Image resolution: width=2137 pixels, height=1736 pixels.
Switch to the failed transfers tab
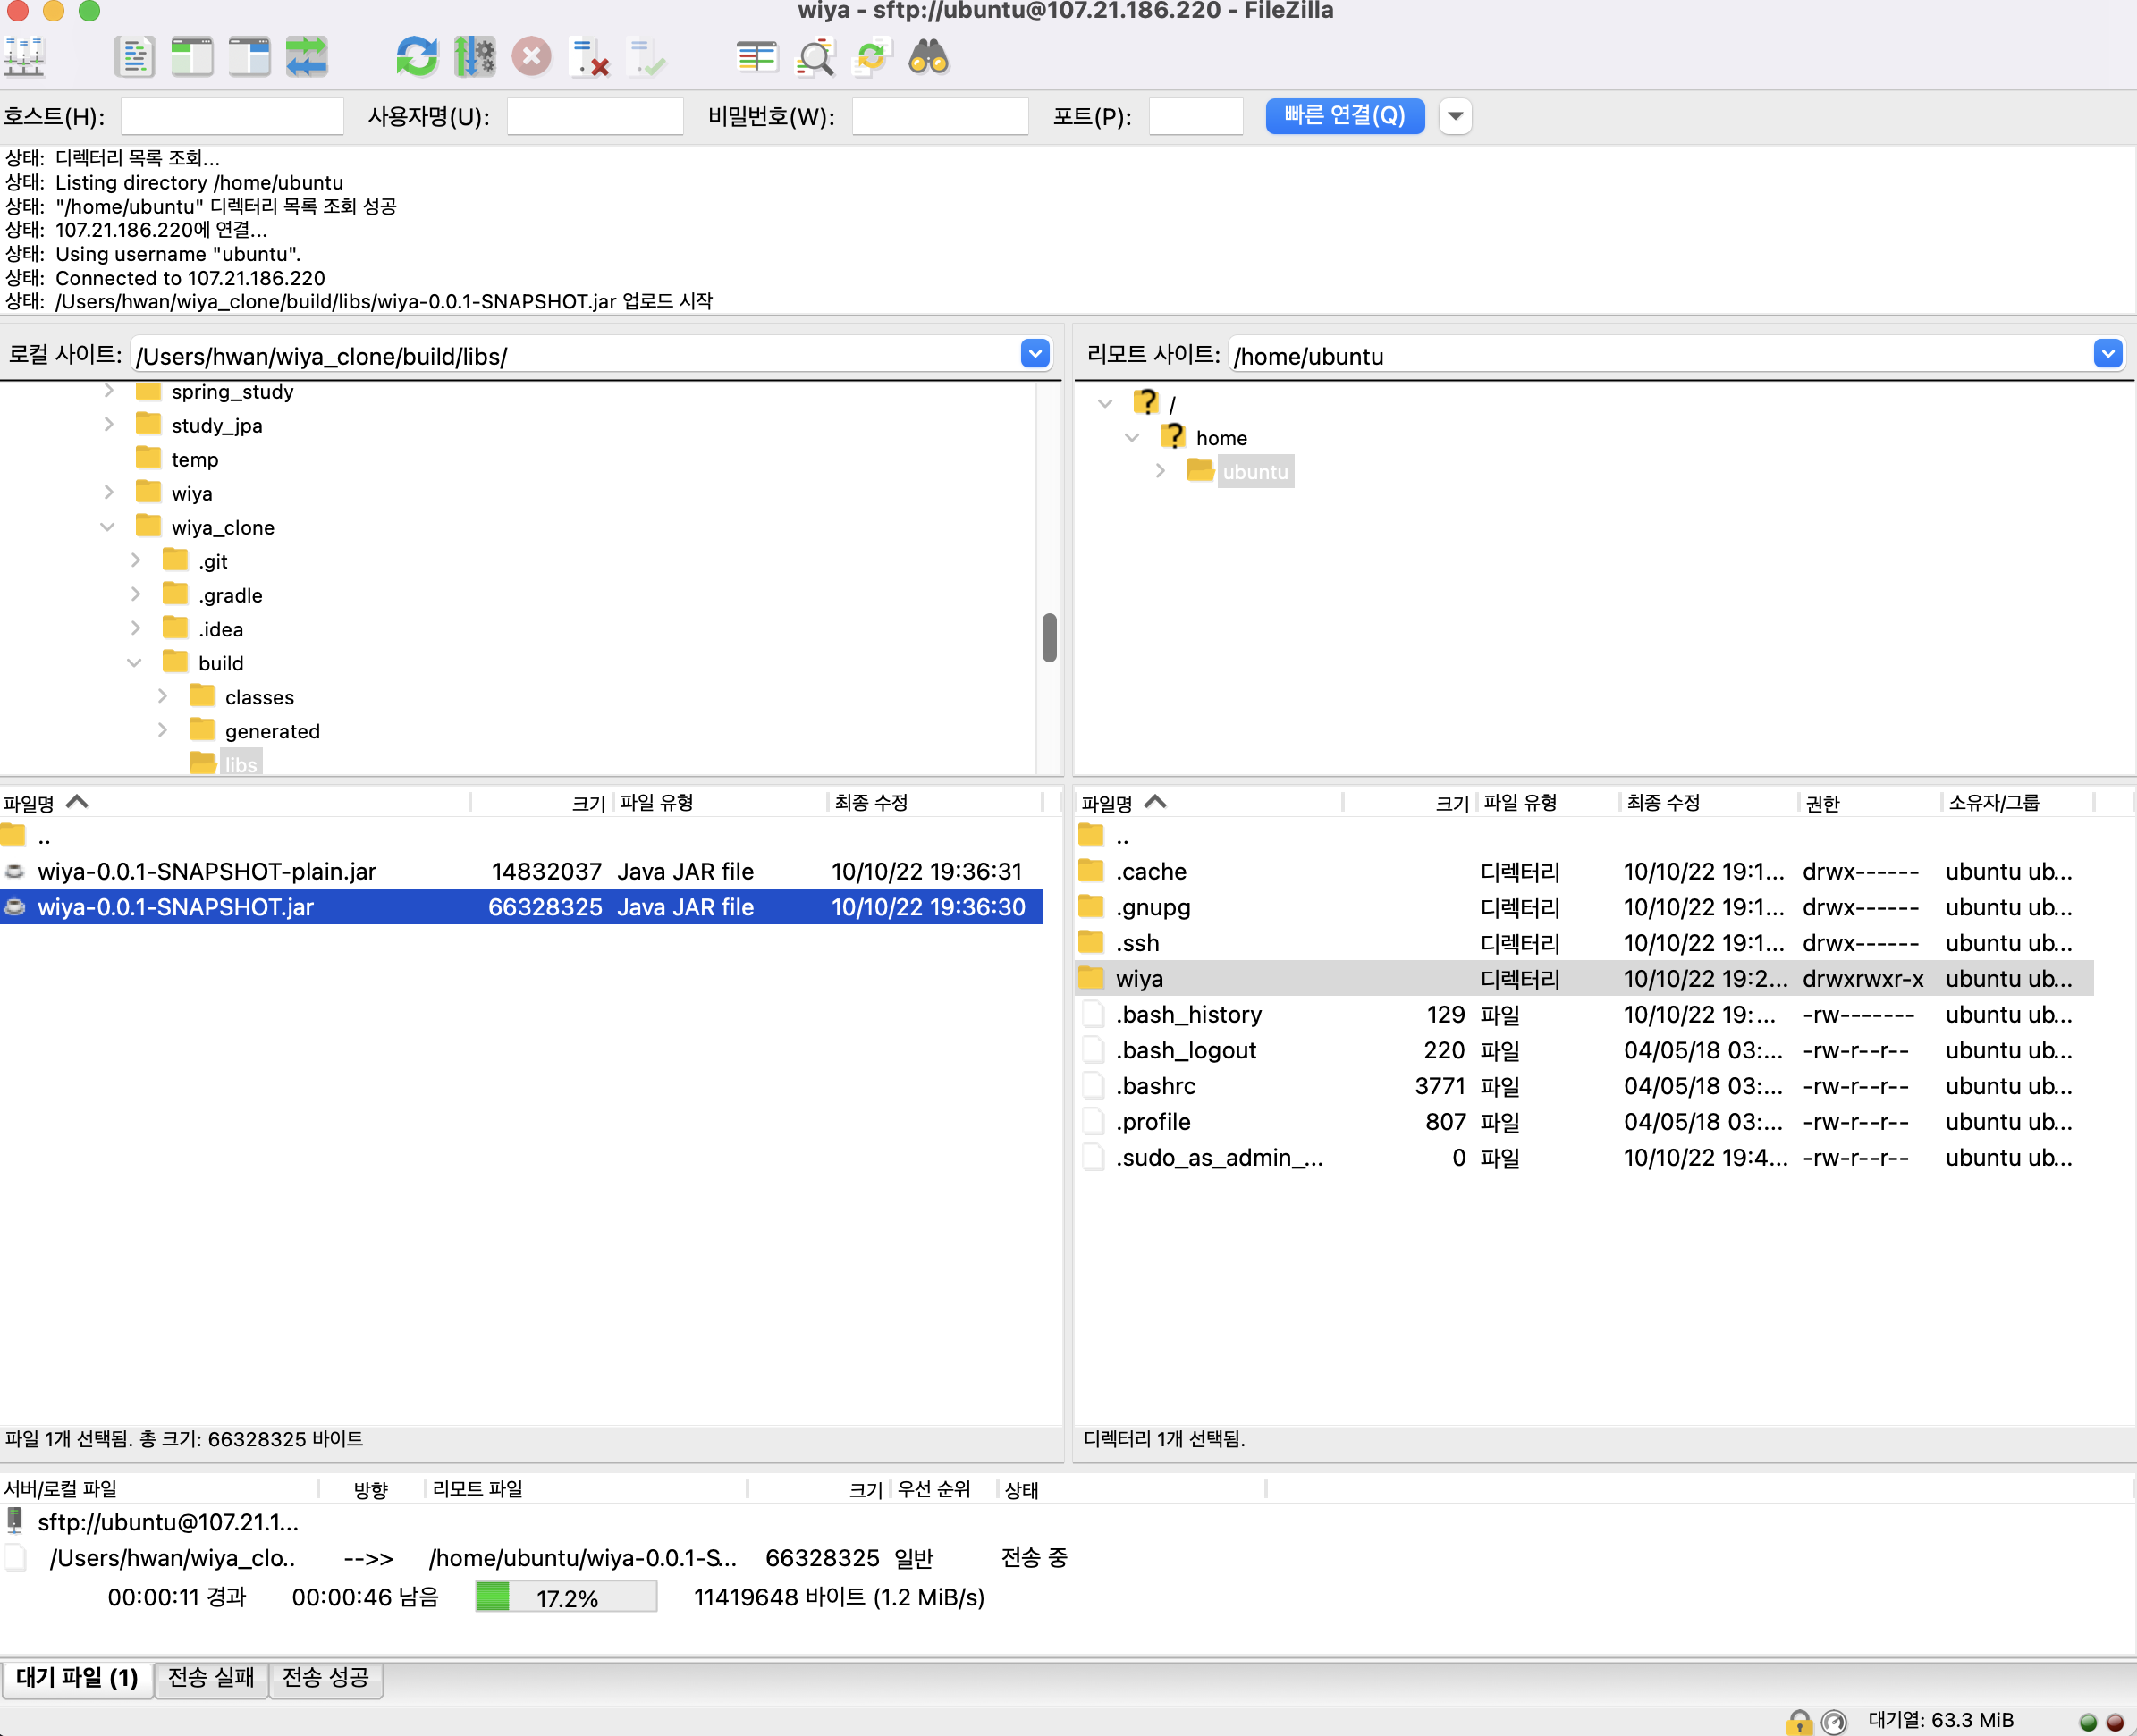[211, 1677]
